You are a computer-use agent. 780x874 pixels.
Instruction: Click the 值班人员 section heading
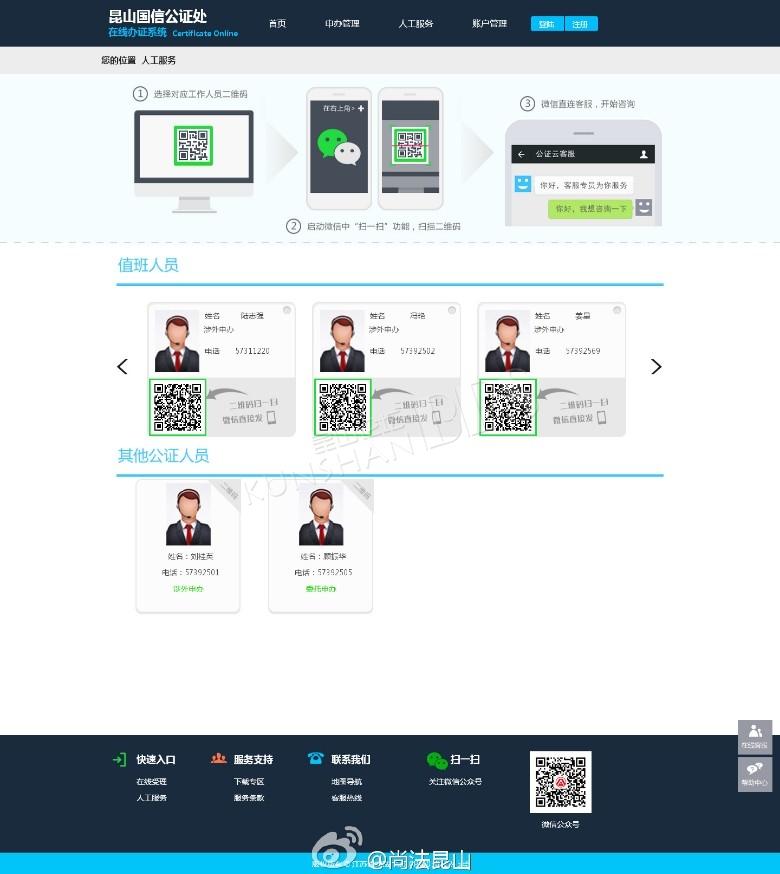148,265
